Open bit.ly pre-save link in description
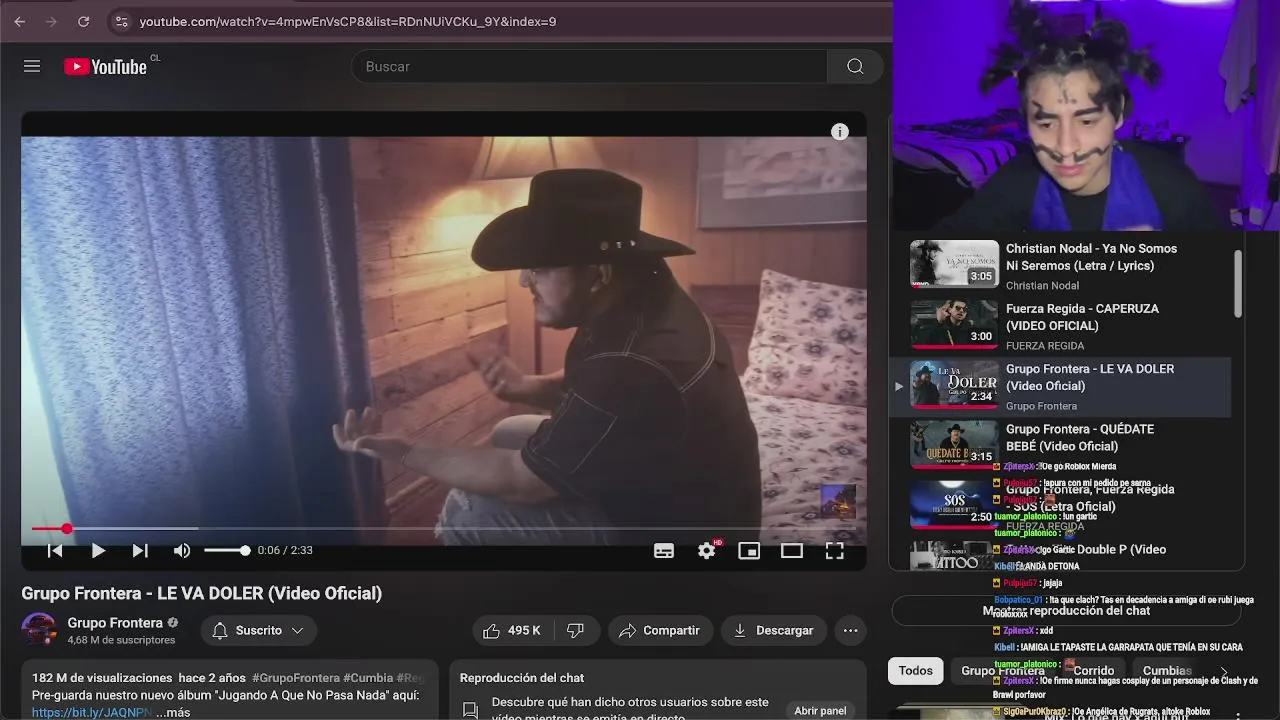1280x720 pixels. click(x=92, y=712)
